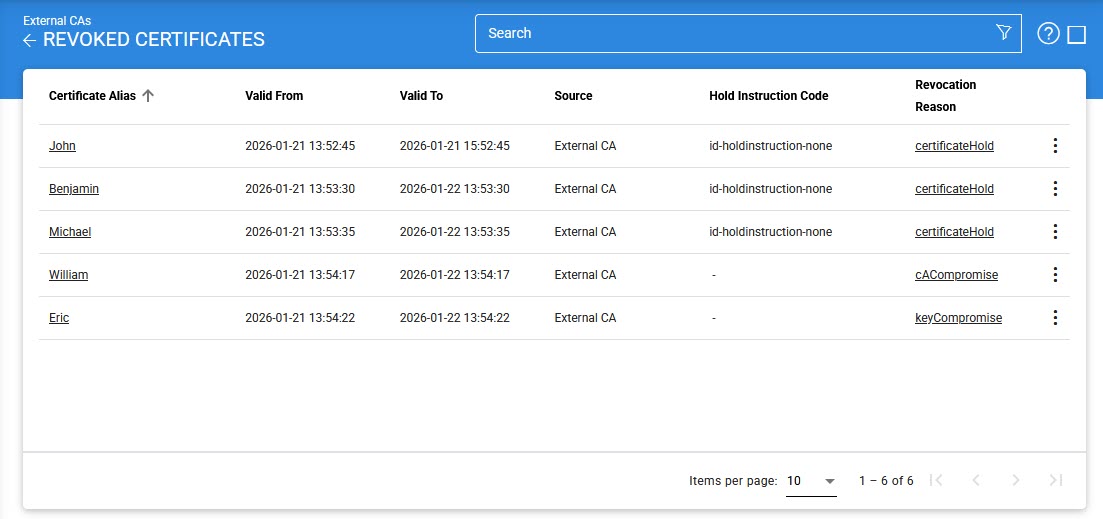Viewport: 1103px width, 519px height.
Task: Open the search filter funnel icon
Action: coord(1004,33)
